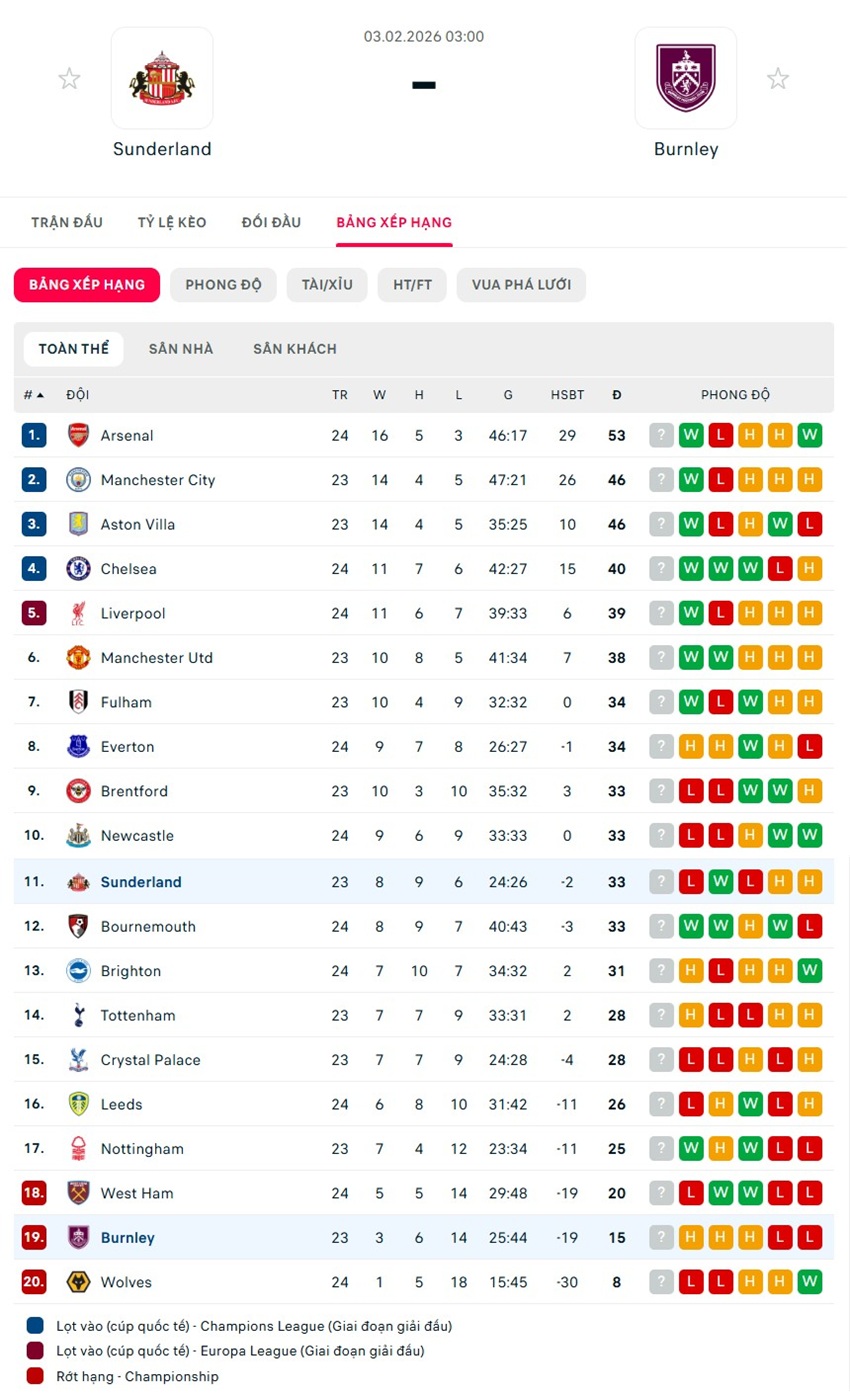The width and height of the screenshot is (850, 1395).
Task: Favorite Burnley with the star icon
Action: [778, 79]
